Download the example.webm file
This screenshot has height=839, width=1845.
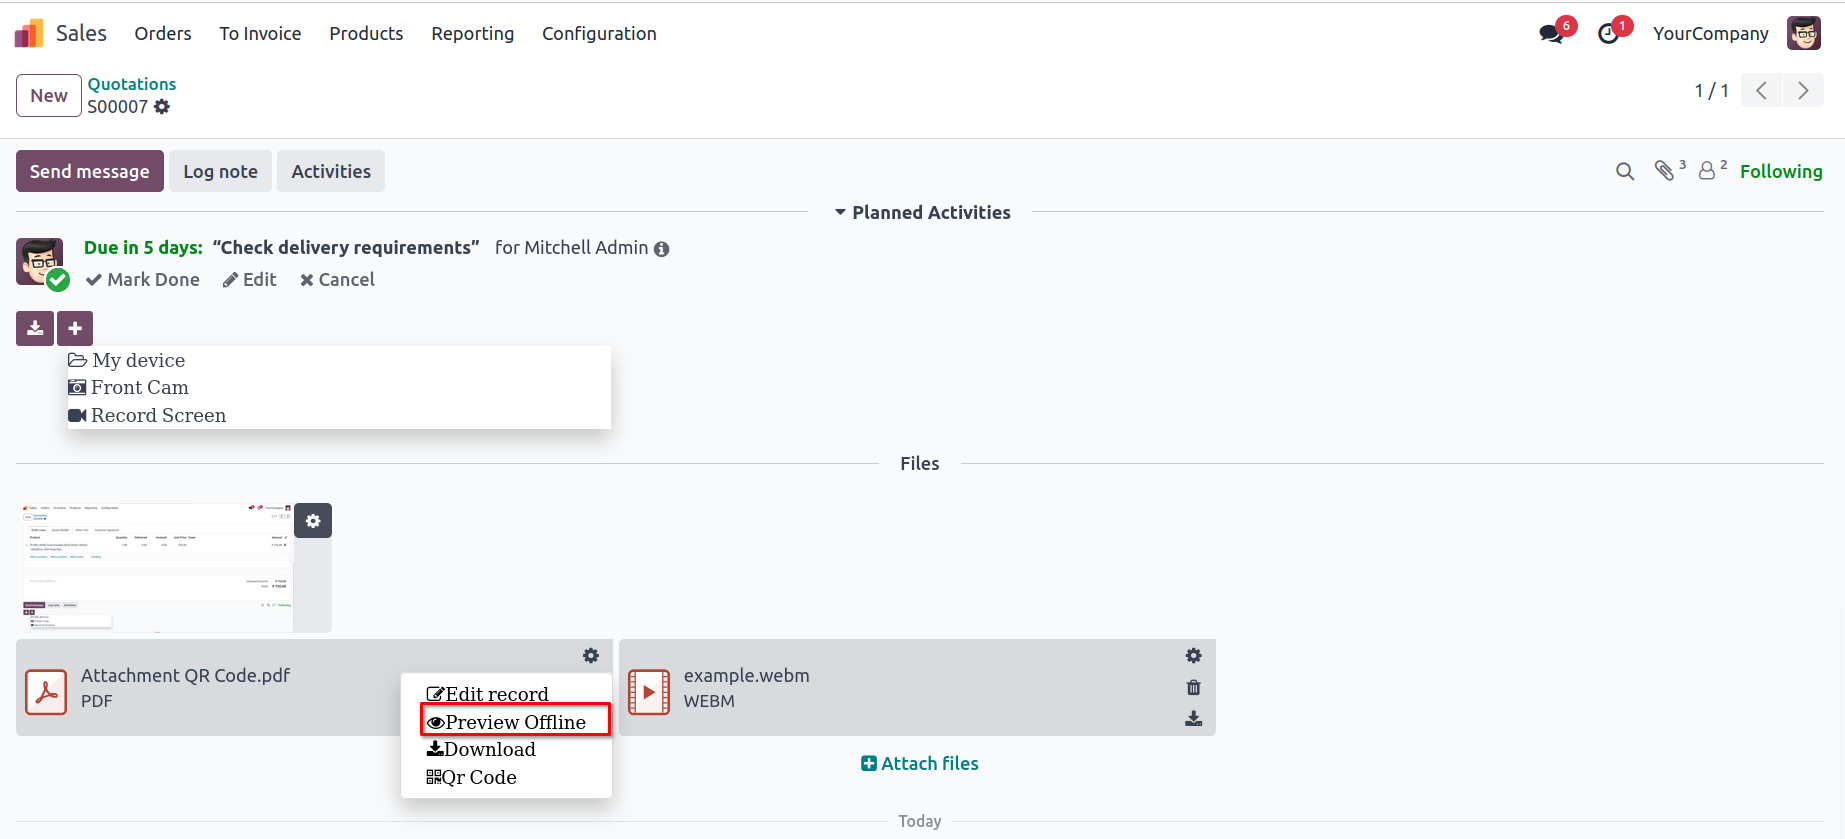pos(1193,719)
